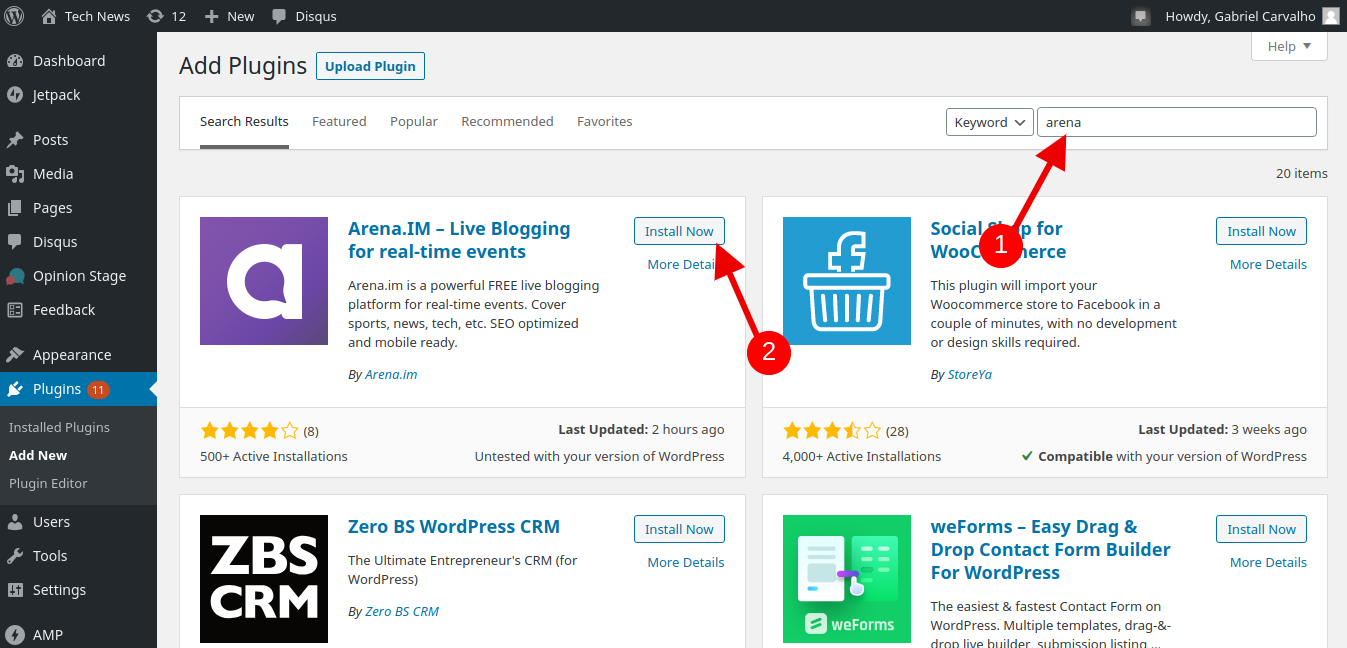Open Tools in the sidebar
Image resolution: width=1347 pixels, height=648 pixels.
78,556
